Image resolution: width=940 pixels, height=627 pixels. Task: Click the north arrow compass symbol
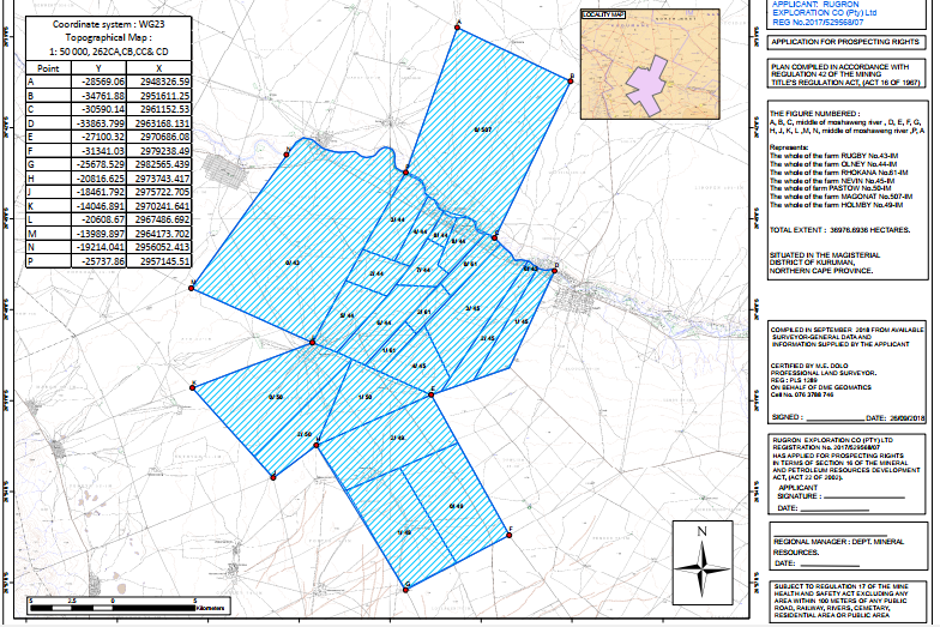(x=707, y=562)
